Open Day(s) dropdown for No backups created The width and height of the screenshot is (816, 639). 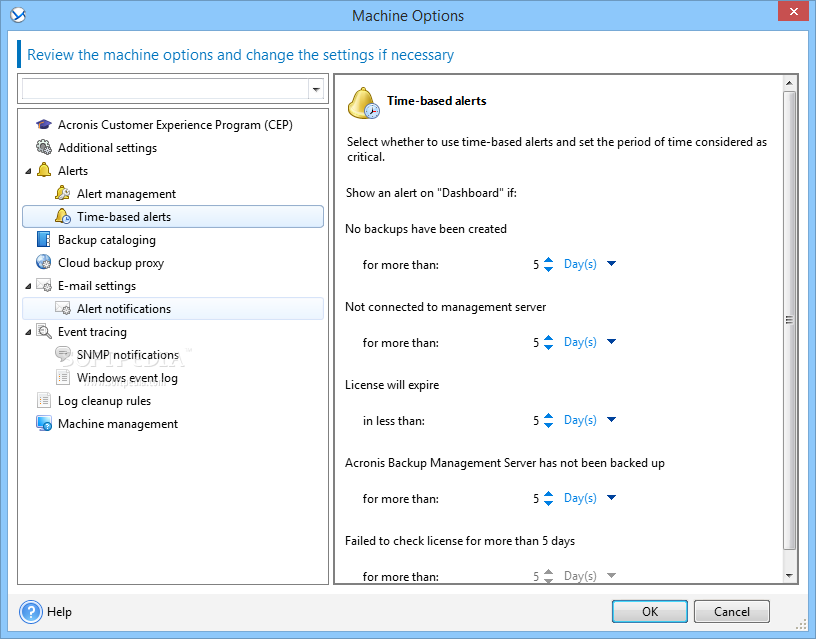pos(611,264)
